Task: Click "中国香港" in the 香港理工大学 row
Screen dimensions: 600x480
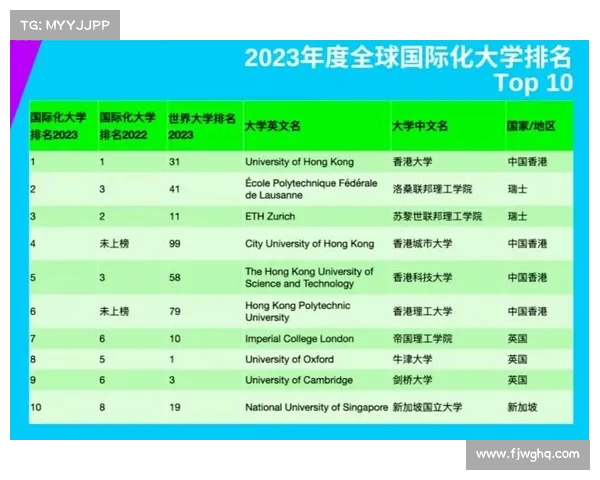Action: coord(527,311)
